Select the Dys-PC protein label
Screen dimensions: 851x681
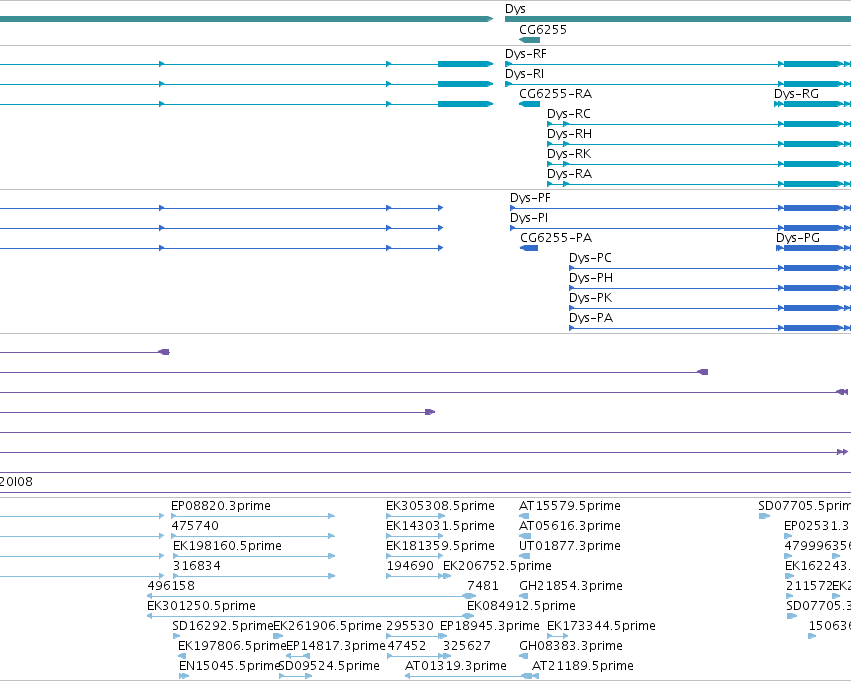click(x=590, y=258)
